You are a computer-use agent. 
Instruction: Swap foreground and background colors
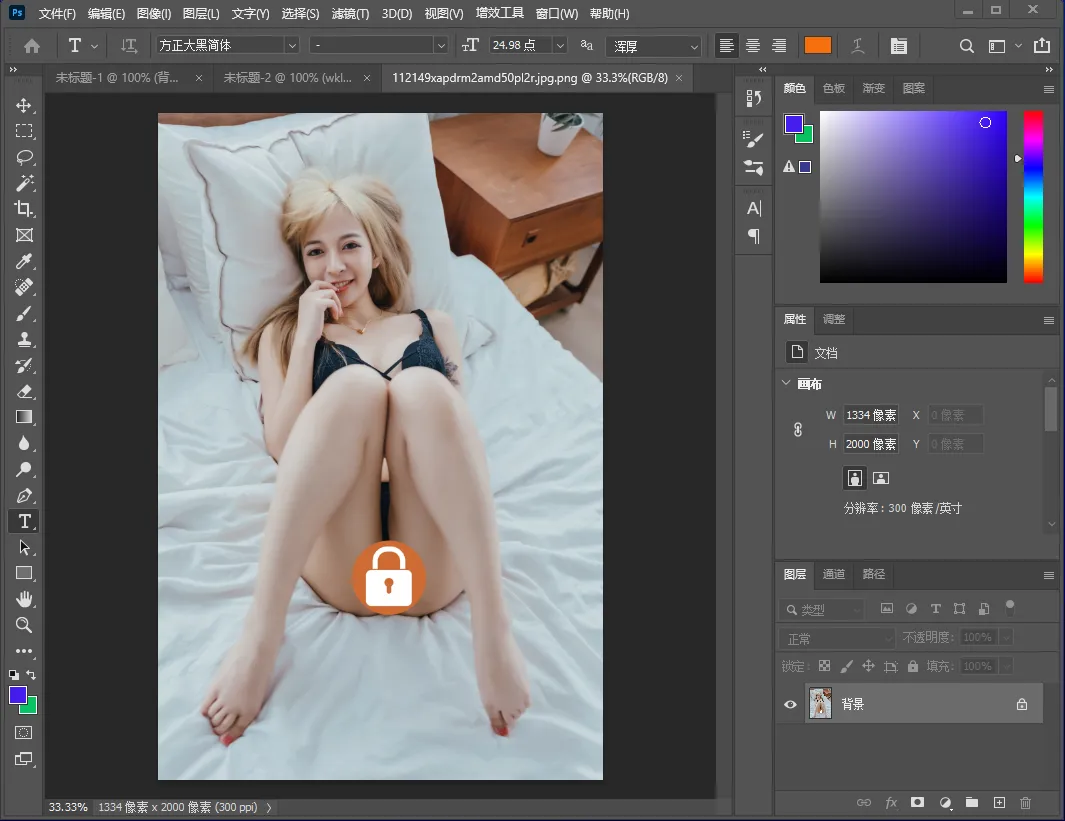click(x=31, y=674)
